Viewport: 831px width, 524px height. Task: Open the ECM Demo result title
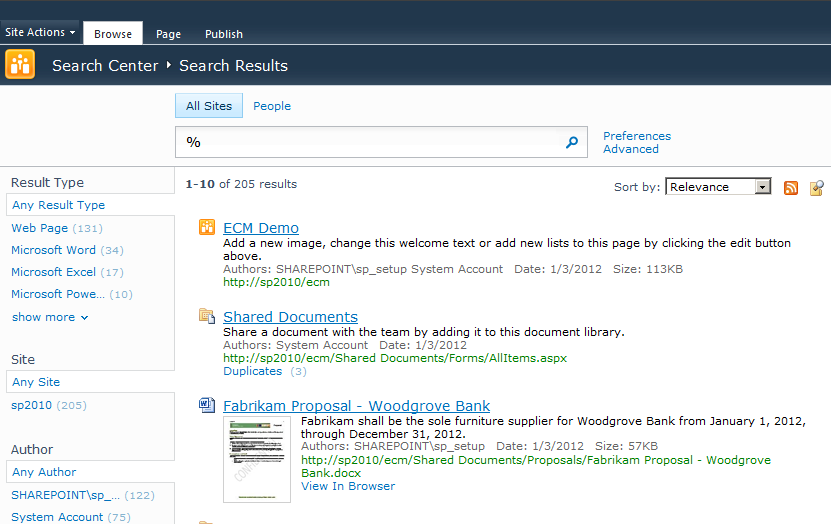click(261, 228)
